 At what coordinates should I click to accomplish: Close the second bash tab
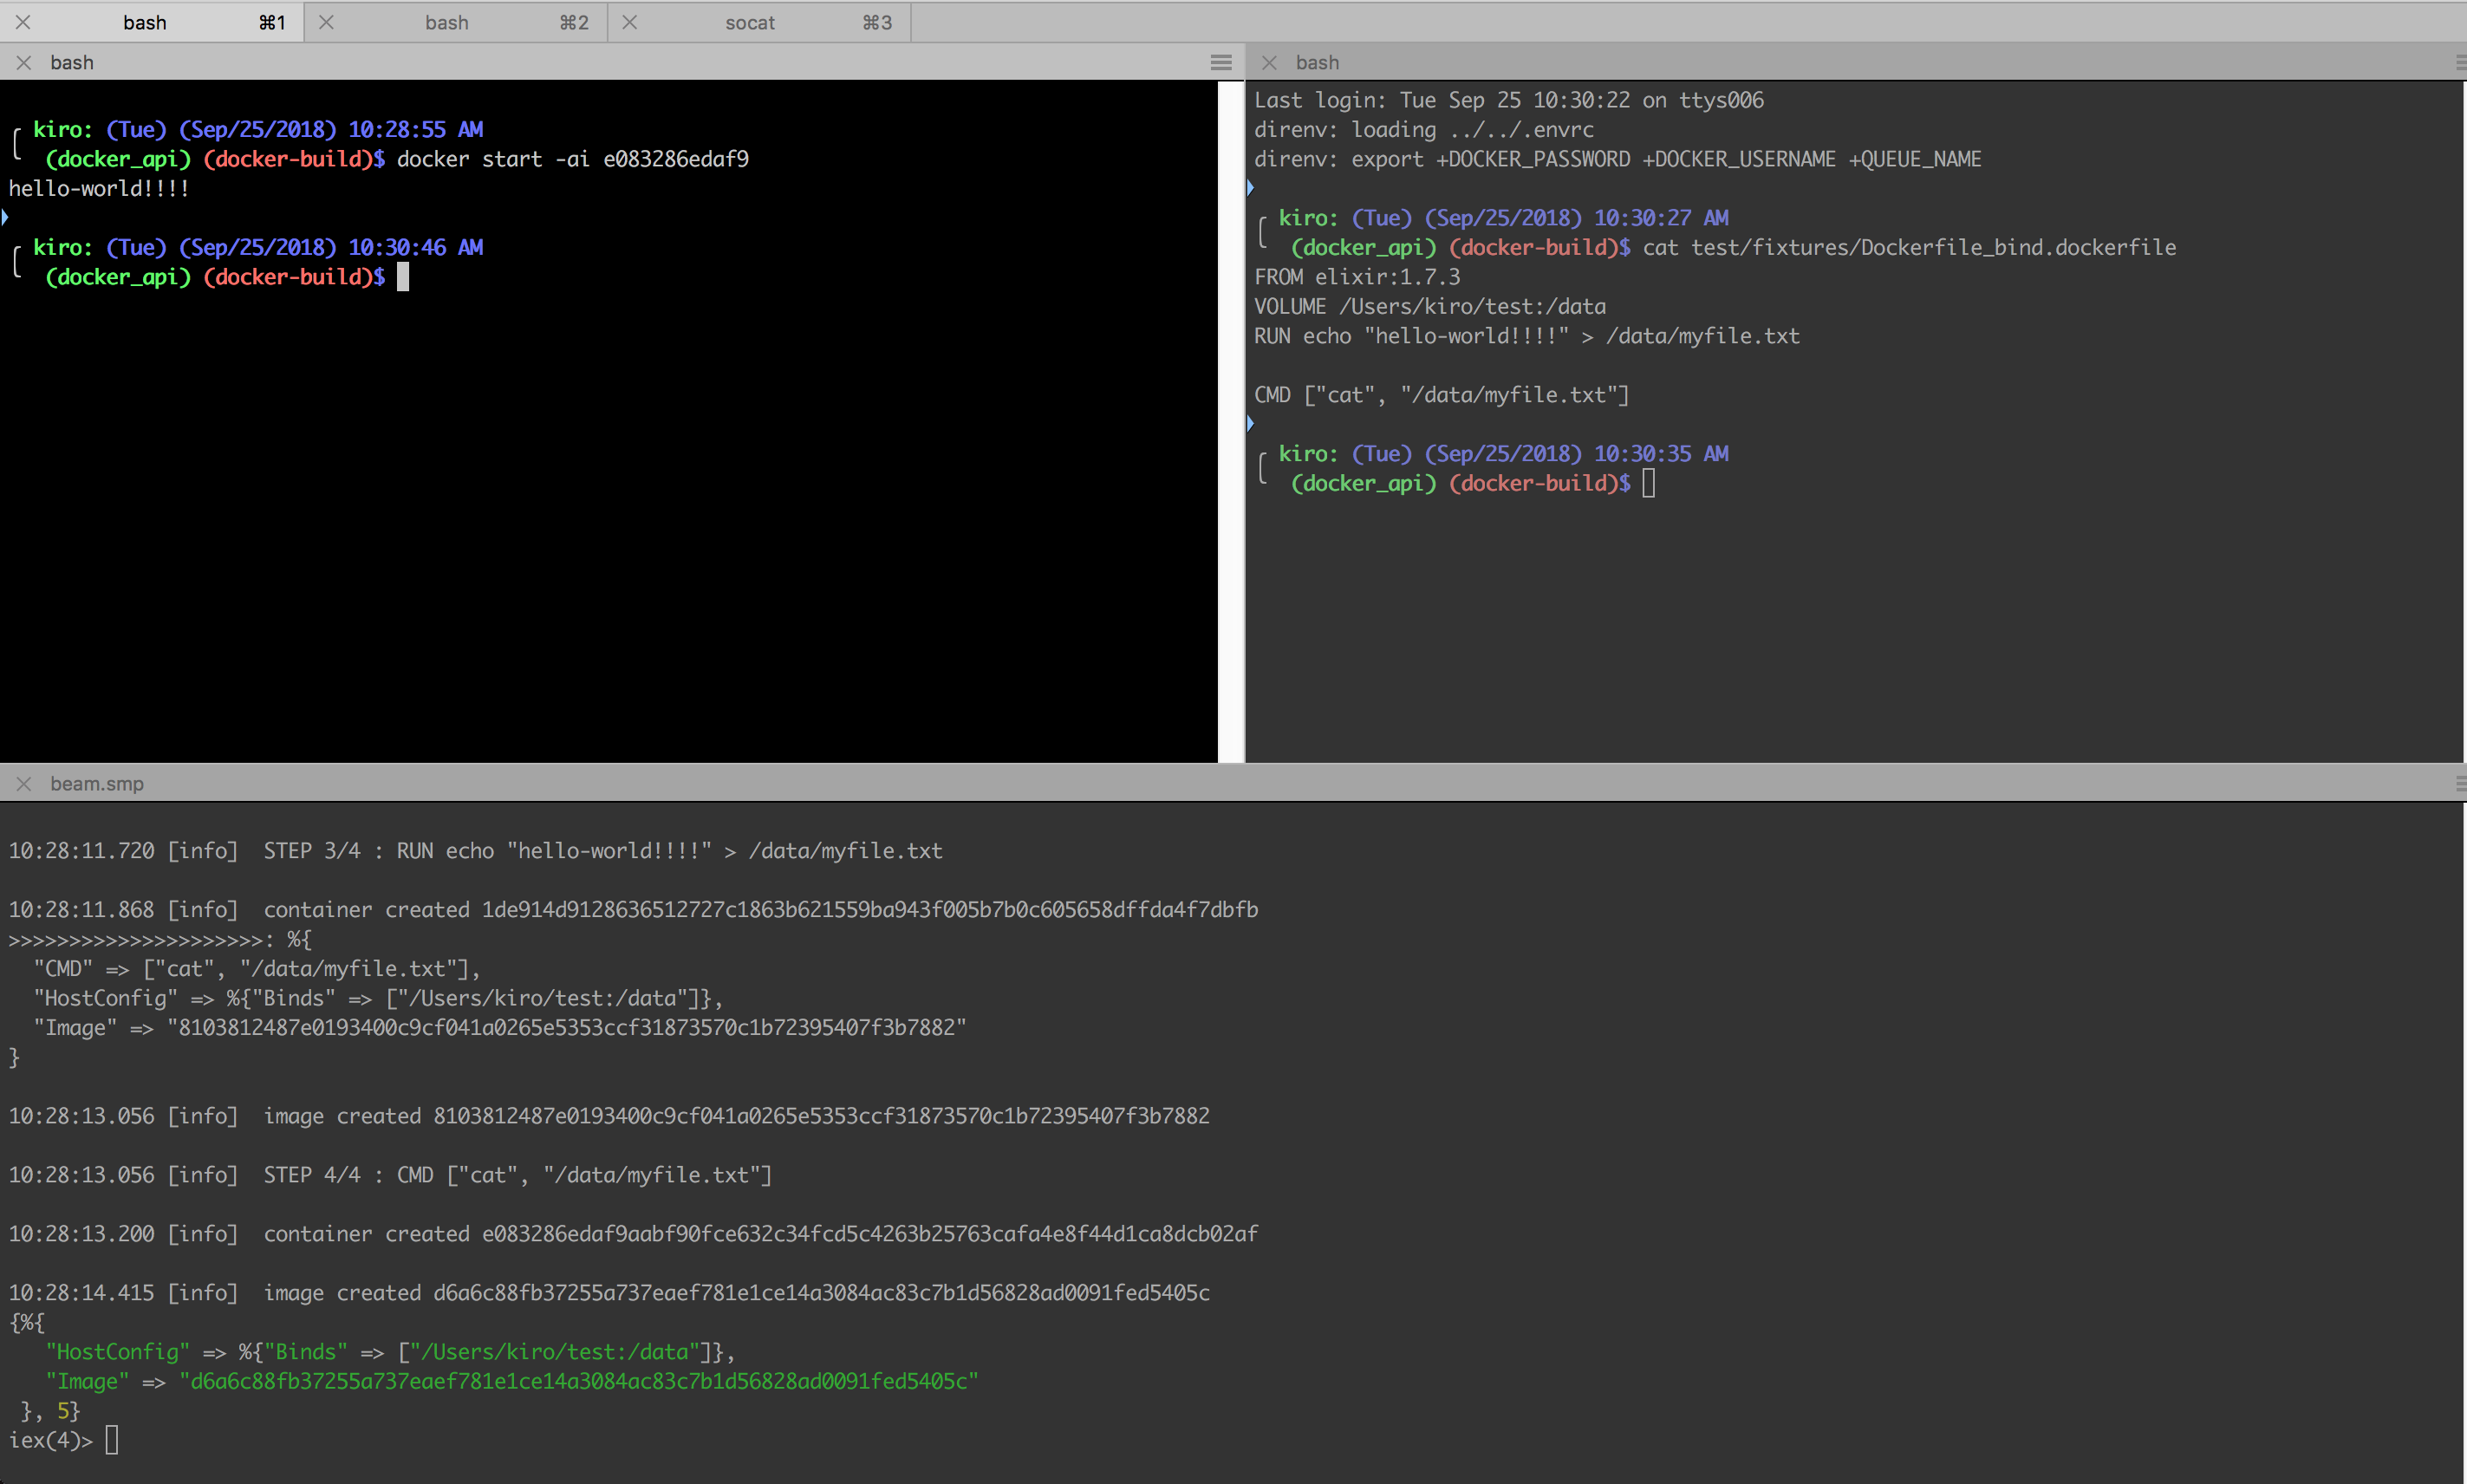[x=326, y=22]
